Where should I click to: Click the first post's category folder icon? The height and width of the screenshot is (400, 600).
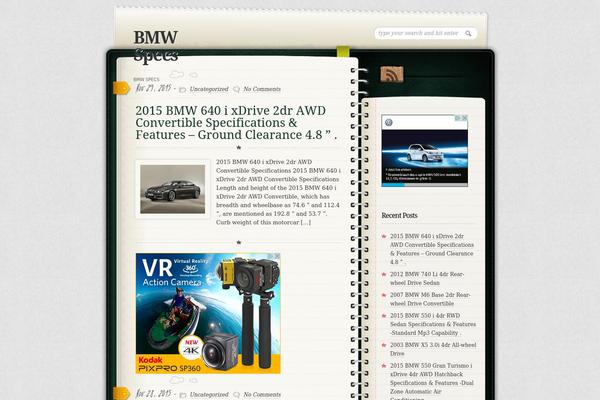183,90
